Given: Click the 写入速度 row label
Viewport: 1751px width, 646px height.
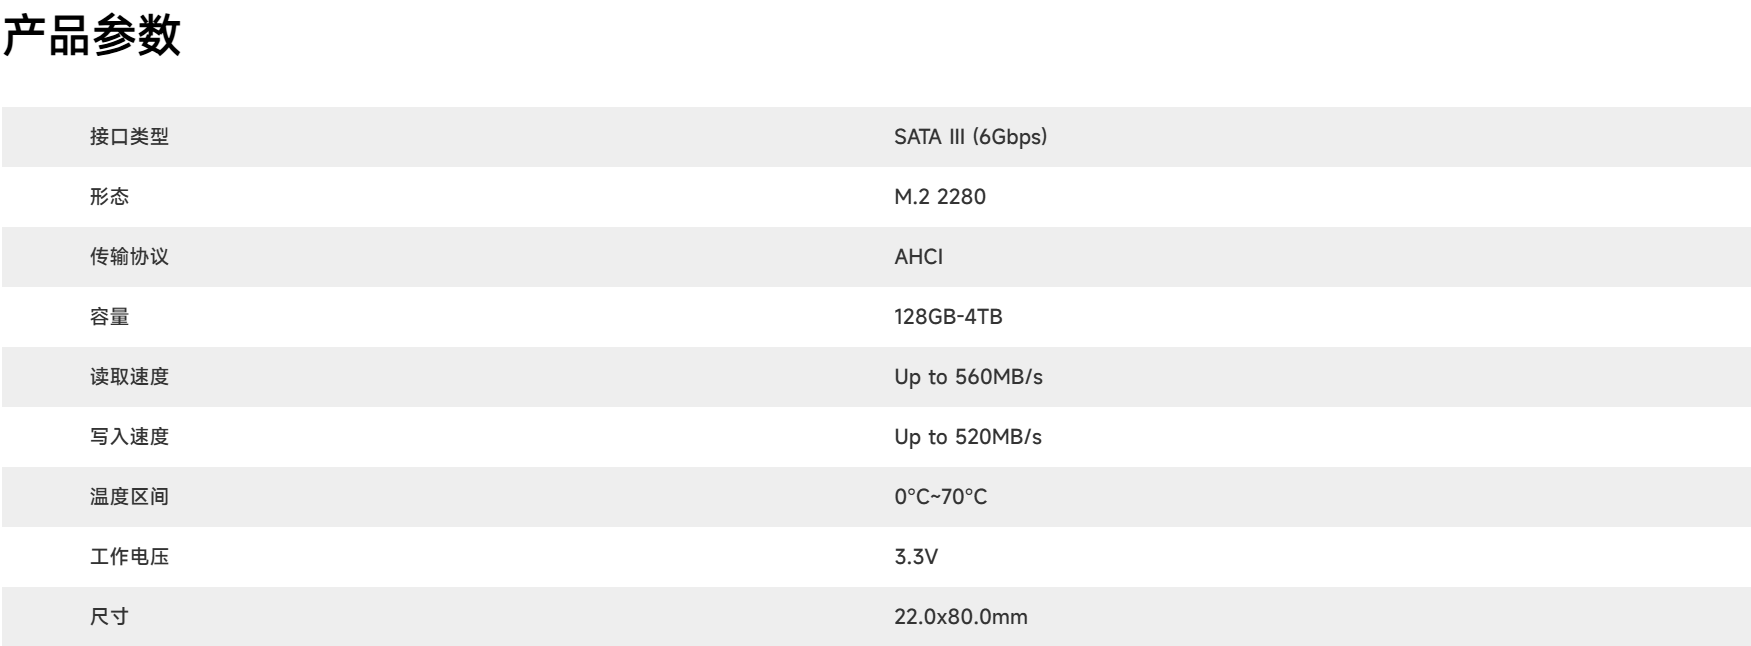Looking at the screenshot, I should point(129,437).
